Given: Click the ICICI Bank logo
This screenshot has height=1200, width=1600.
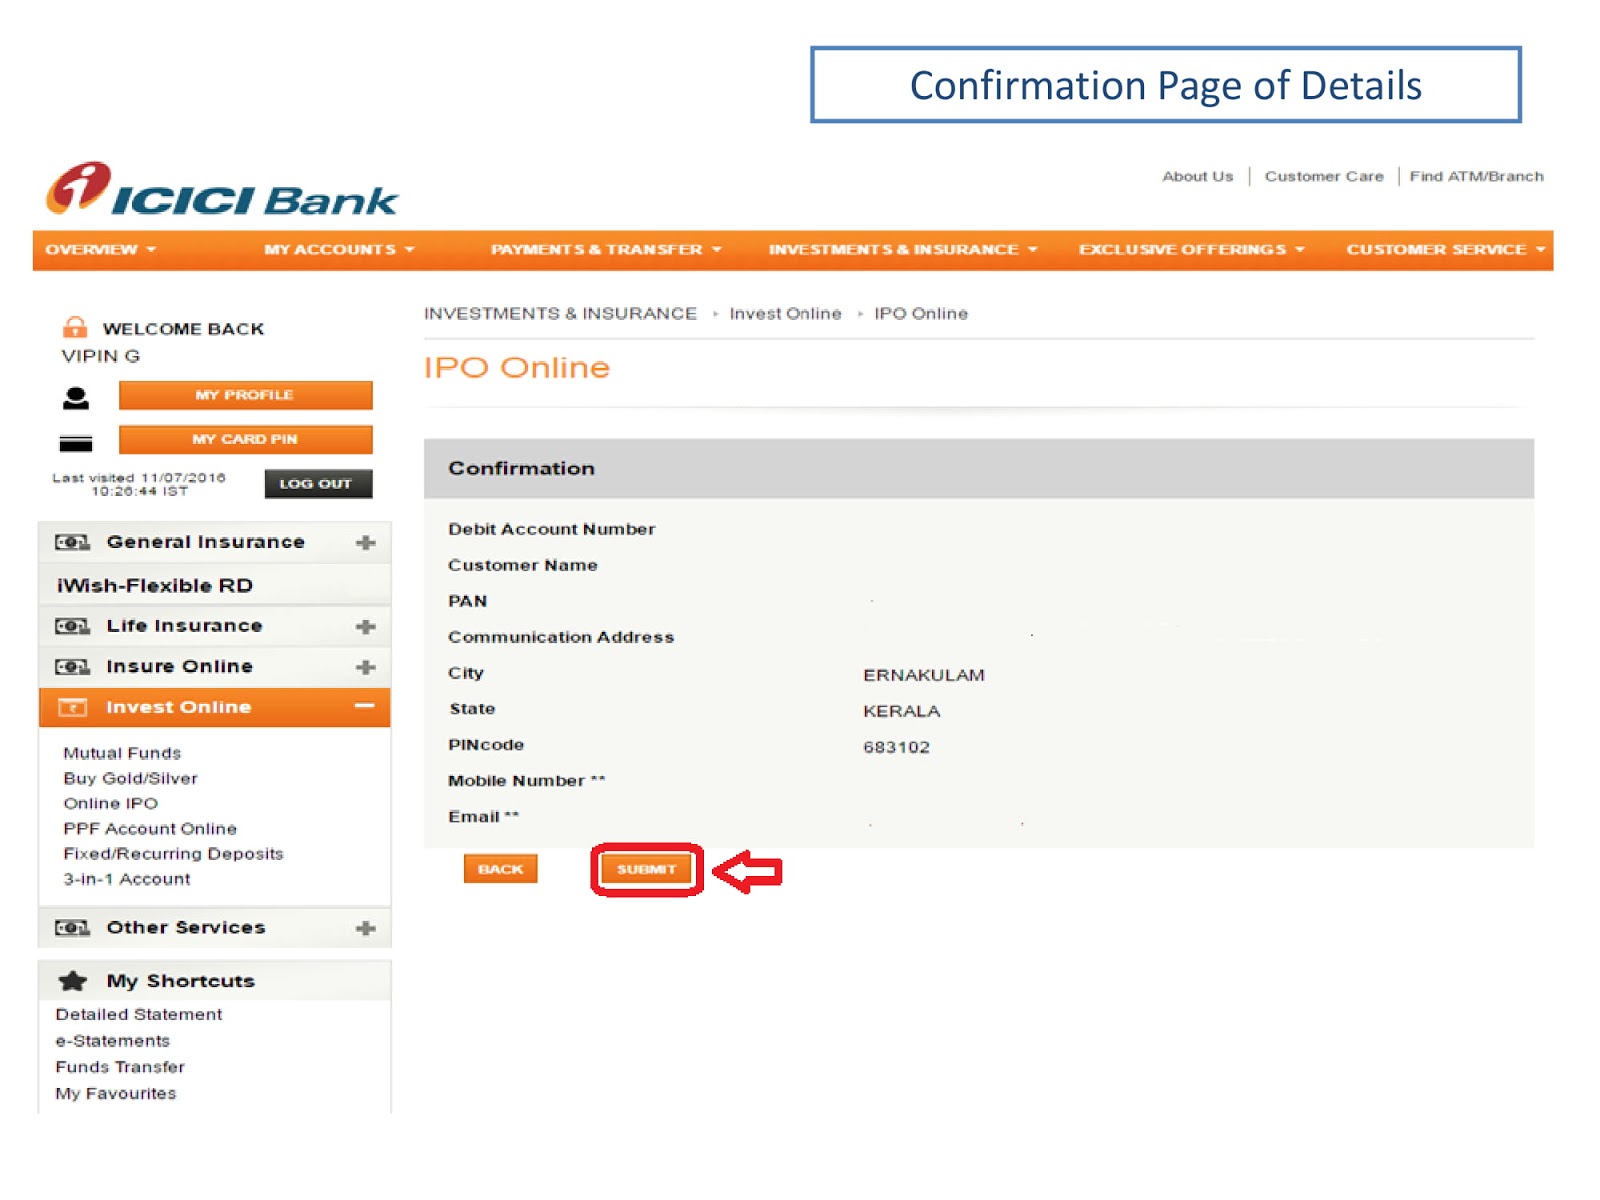Looking at the screenshot, I should 222,190.
